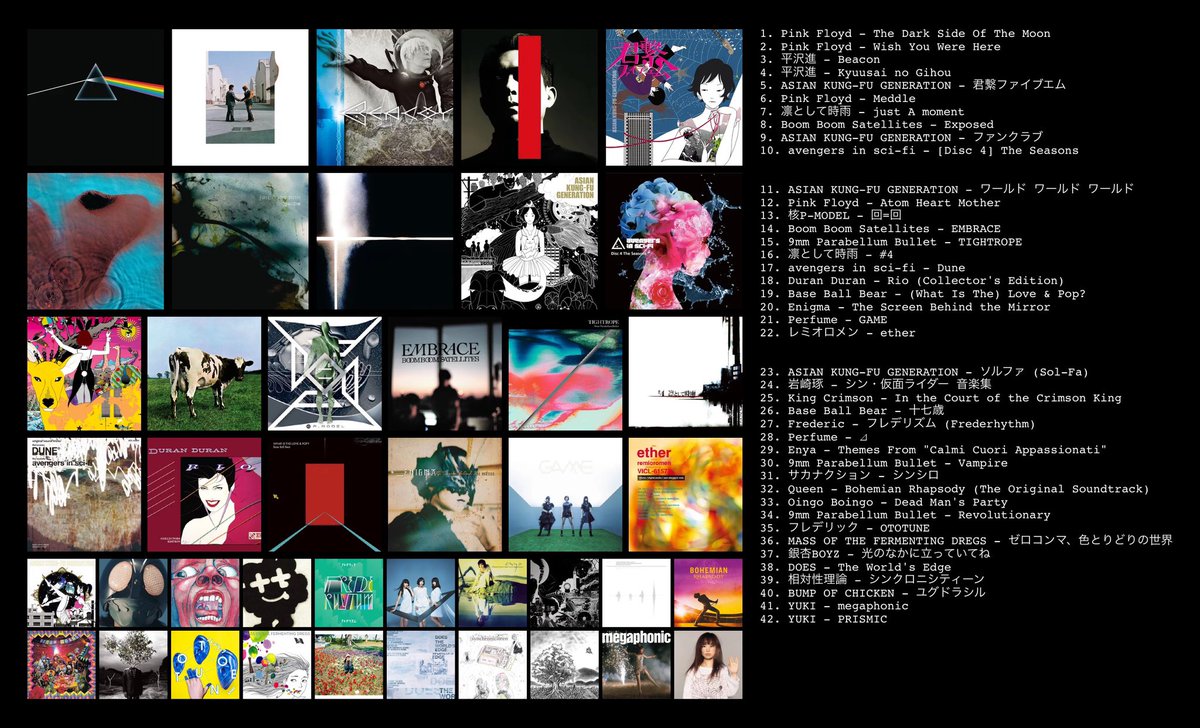This screenshot has width=1200, height=728.
Task: Click the green Frederhythm album thumbnail
Action: click(x=349, y=593)
